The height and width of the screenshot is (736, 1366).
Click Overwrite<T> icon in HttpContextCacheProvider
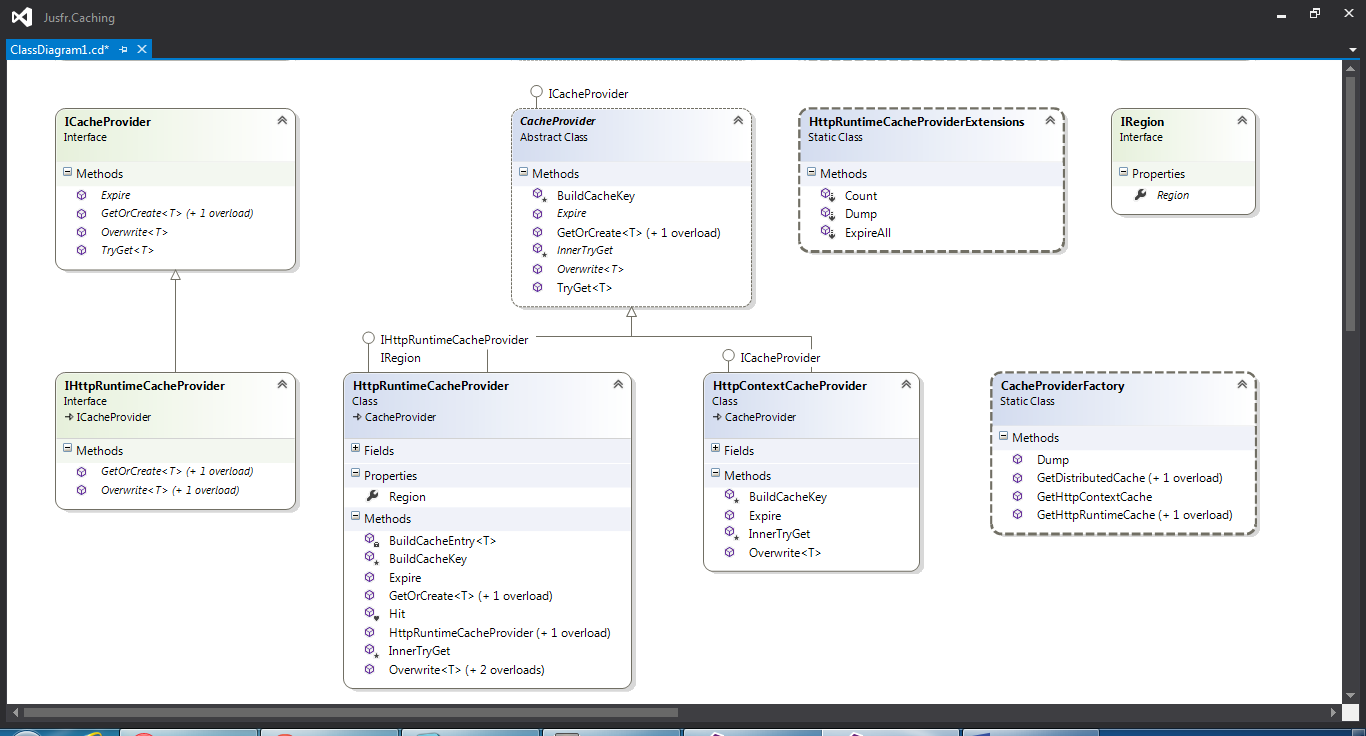pyautogui.click(x=729, y=552)
